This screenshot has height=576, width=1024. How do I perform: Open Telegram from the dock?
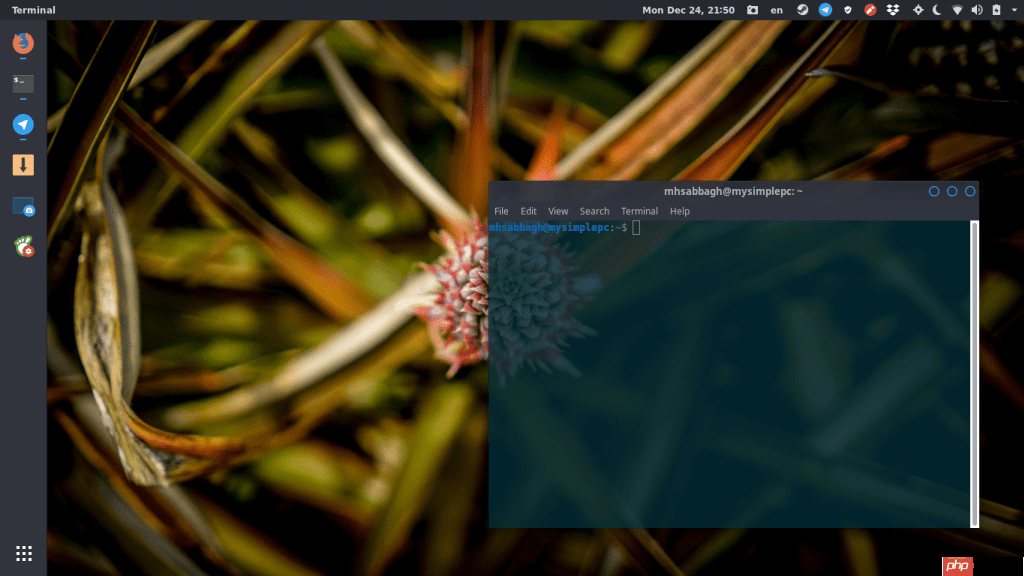[x=23, y=125]
